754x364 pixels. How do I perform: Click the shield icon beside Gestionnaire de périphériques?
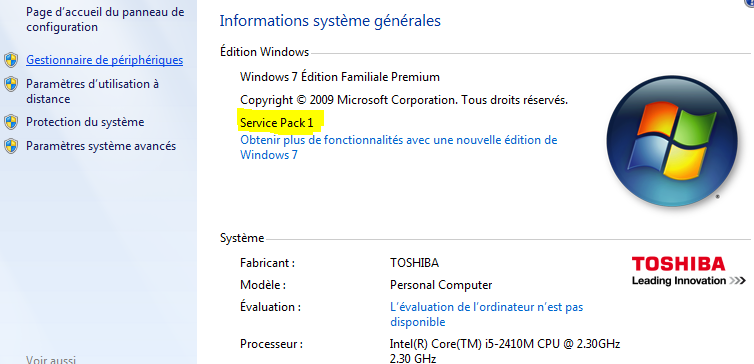(11, 61)
